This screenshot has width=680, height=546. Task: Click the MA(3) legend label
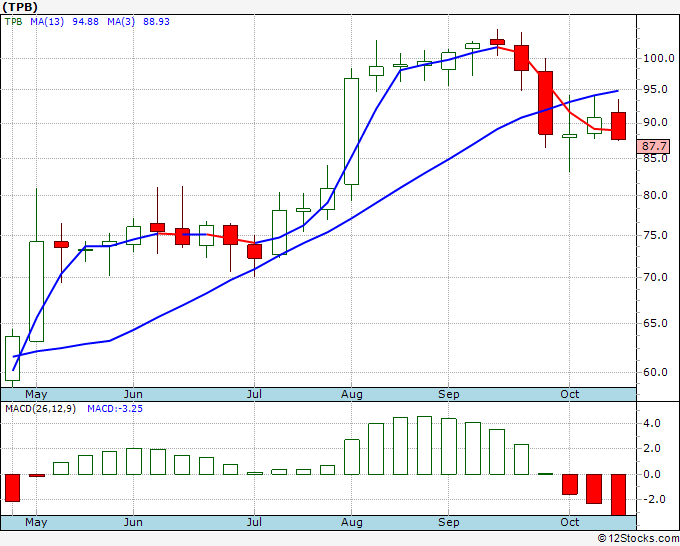(x=121, y=21)
